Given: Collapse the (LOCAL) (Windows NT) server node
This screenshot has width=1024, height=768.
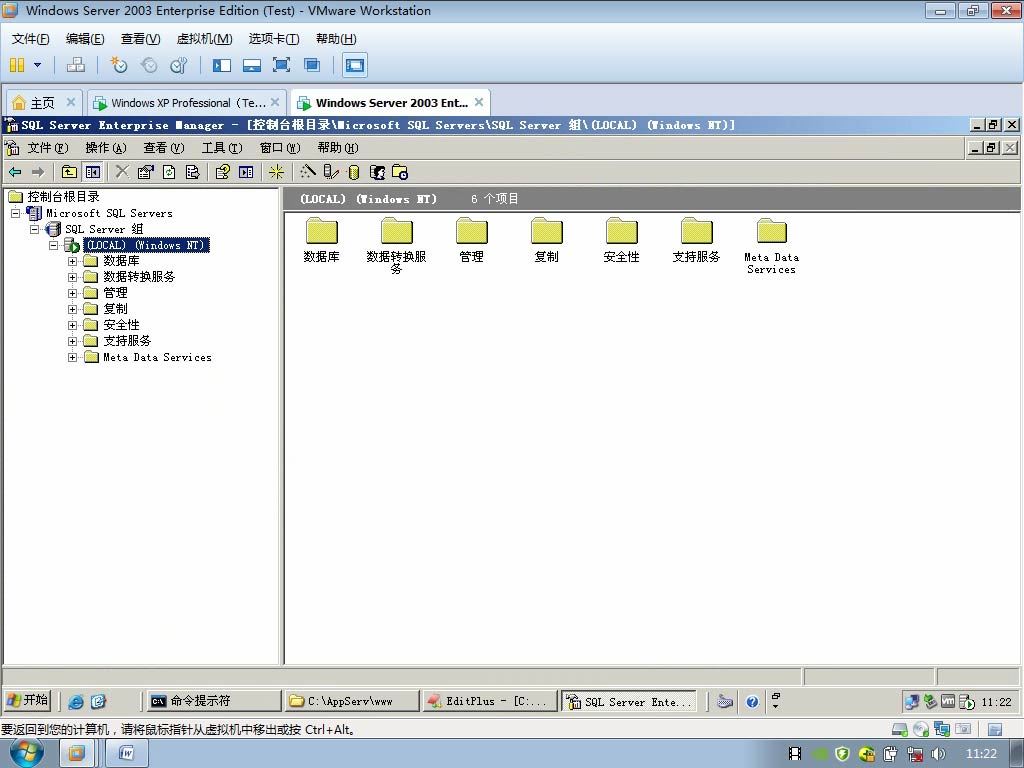Looking at the screenshot, I should coord(54,246).
